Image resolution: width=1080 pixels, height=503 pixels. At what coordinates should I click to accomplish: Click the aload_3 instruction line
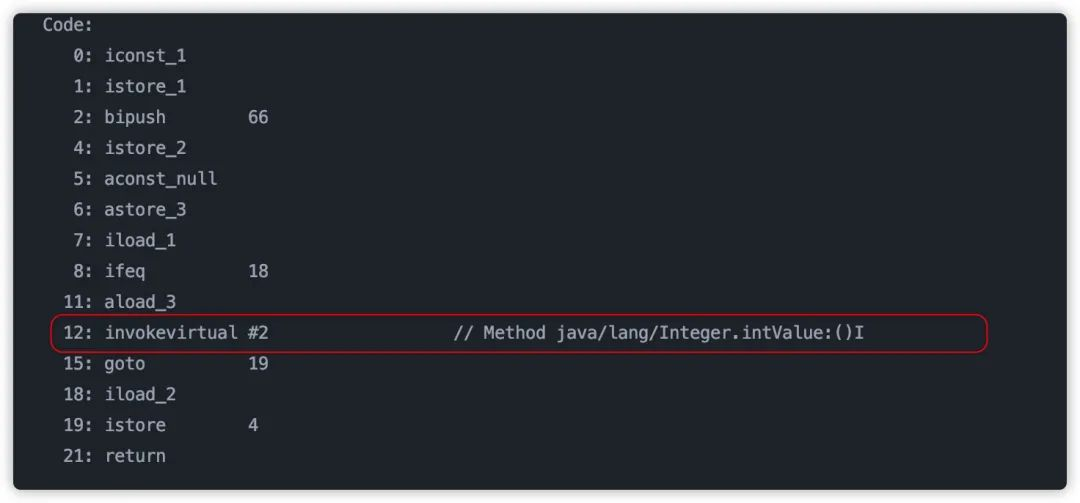point(120,302)
